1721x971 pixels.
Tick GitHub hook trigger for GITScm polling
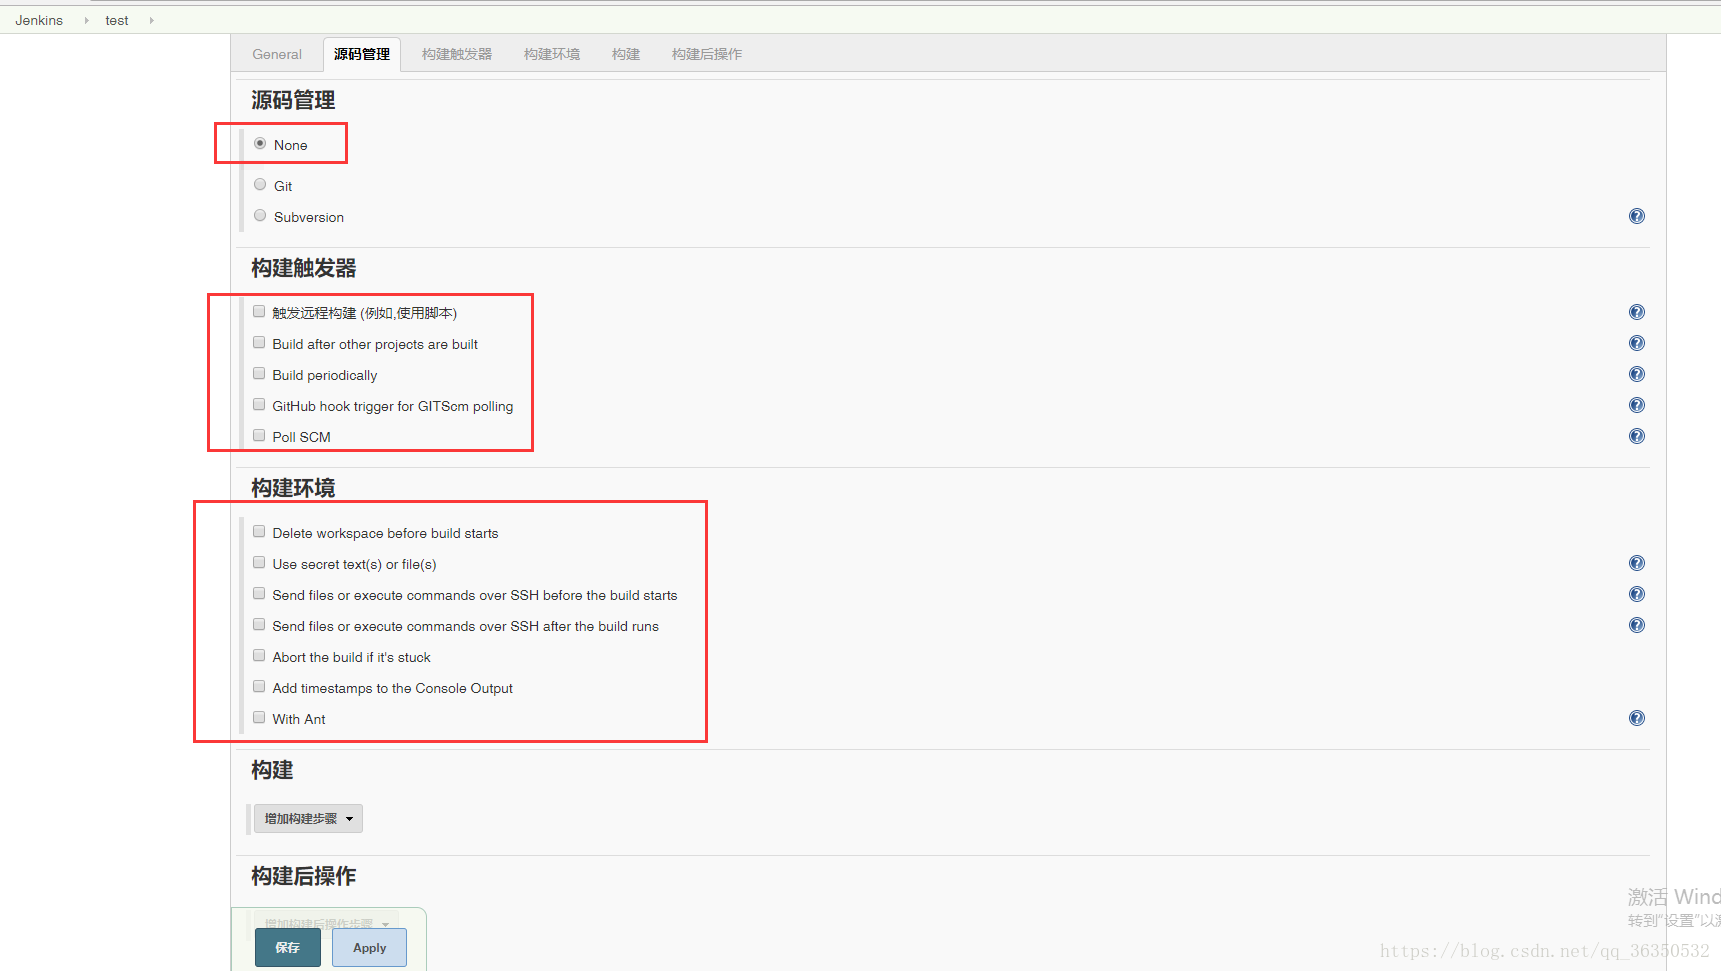[x=259, y=405]
